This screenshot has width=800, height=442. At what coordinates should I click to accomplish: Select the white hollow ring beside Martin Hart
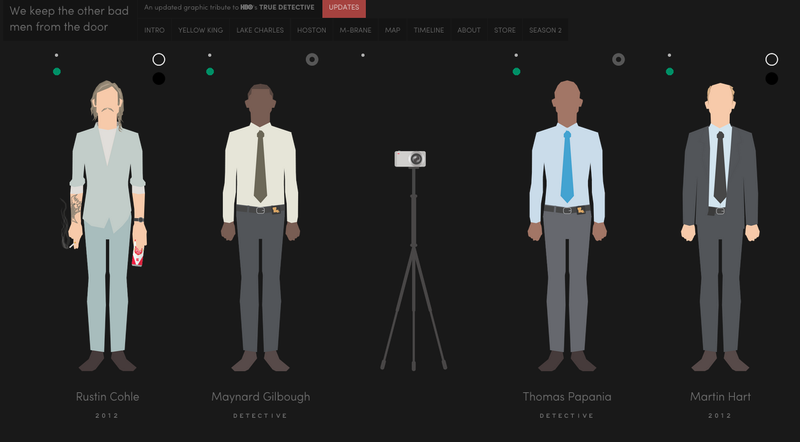click(771, 59)
